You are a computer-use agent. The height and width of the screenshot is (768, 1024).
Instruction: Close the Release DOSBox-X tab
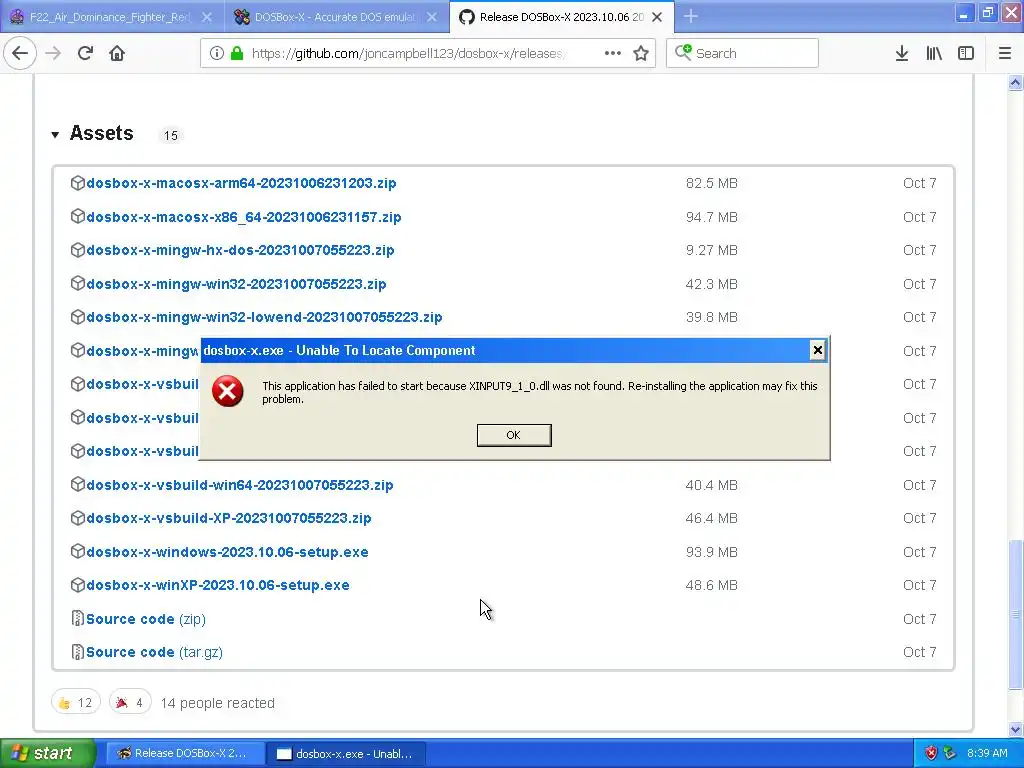click(657, 17)
